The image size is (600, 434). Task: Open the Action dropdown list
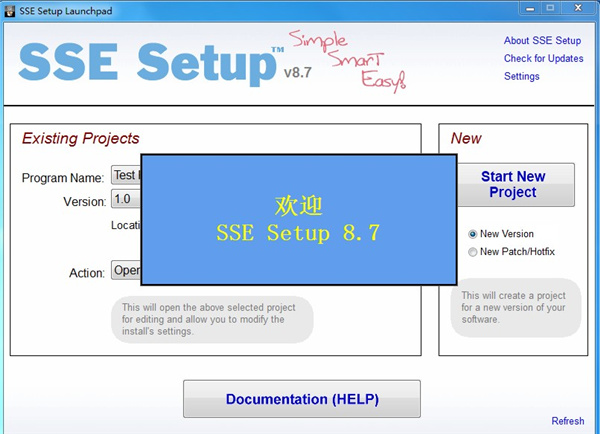tap(125, 271)
